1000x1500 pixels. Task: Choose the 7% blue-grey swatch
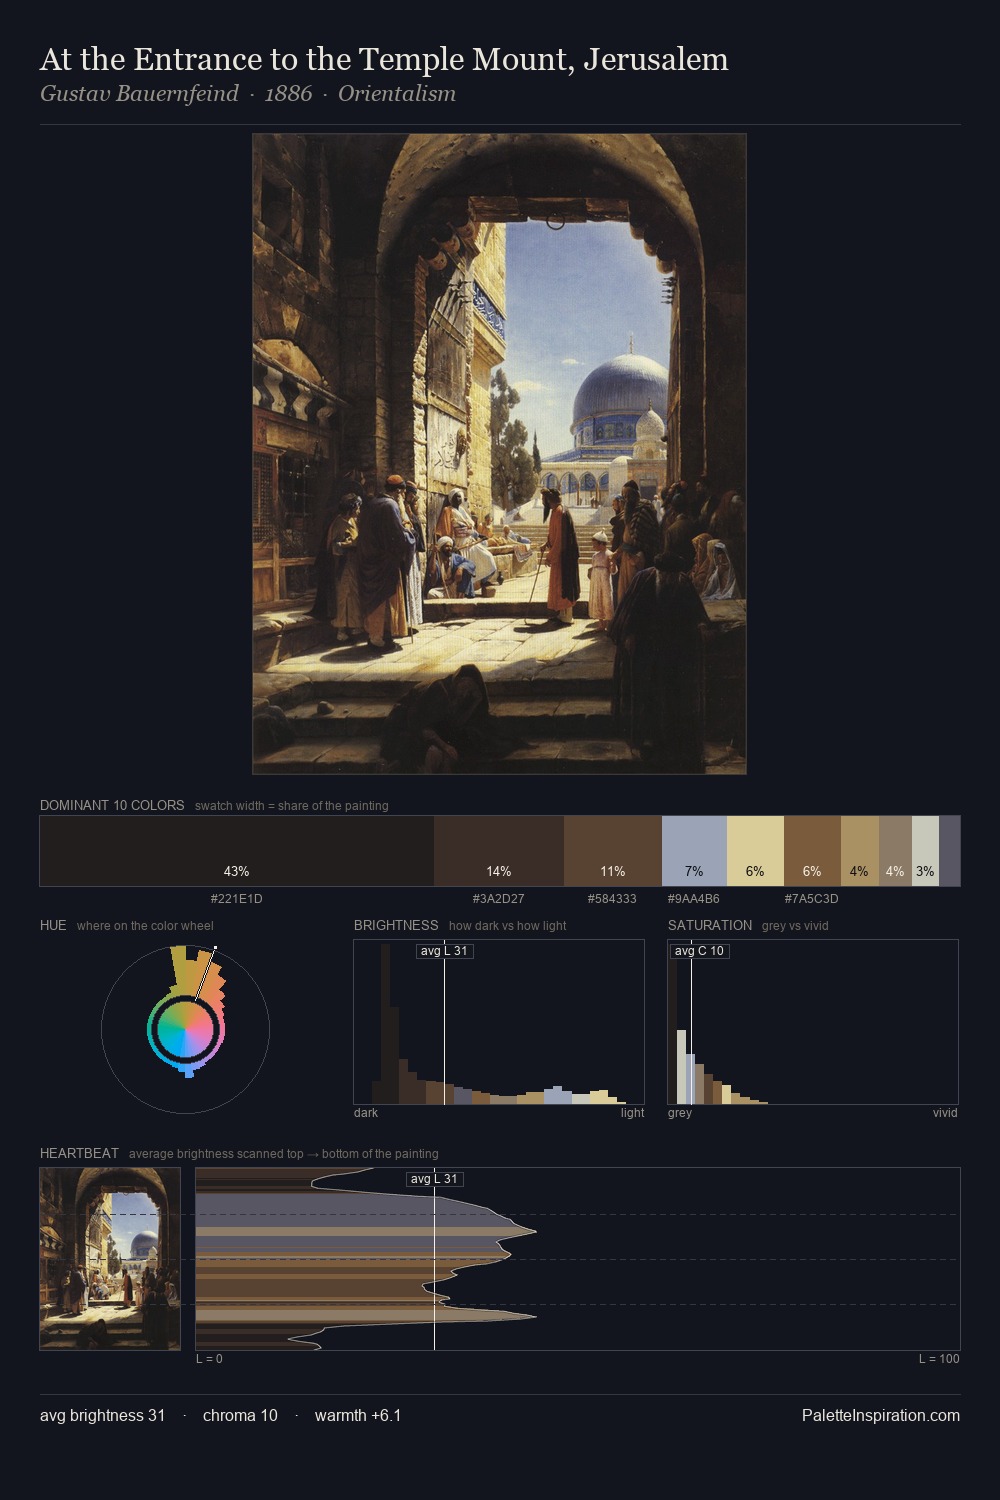[x=694, y=851]
